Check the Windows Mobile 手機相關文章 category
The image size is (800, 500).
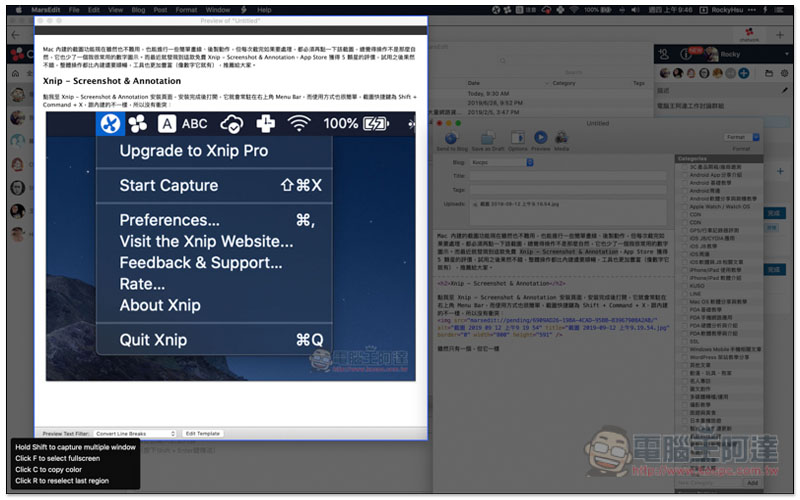coord(685,349)
